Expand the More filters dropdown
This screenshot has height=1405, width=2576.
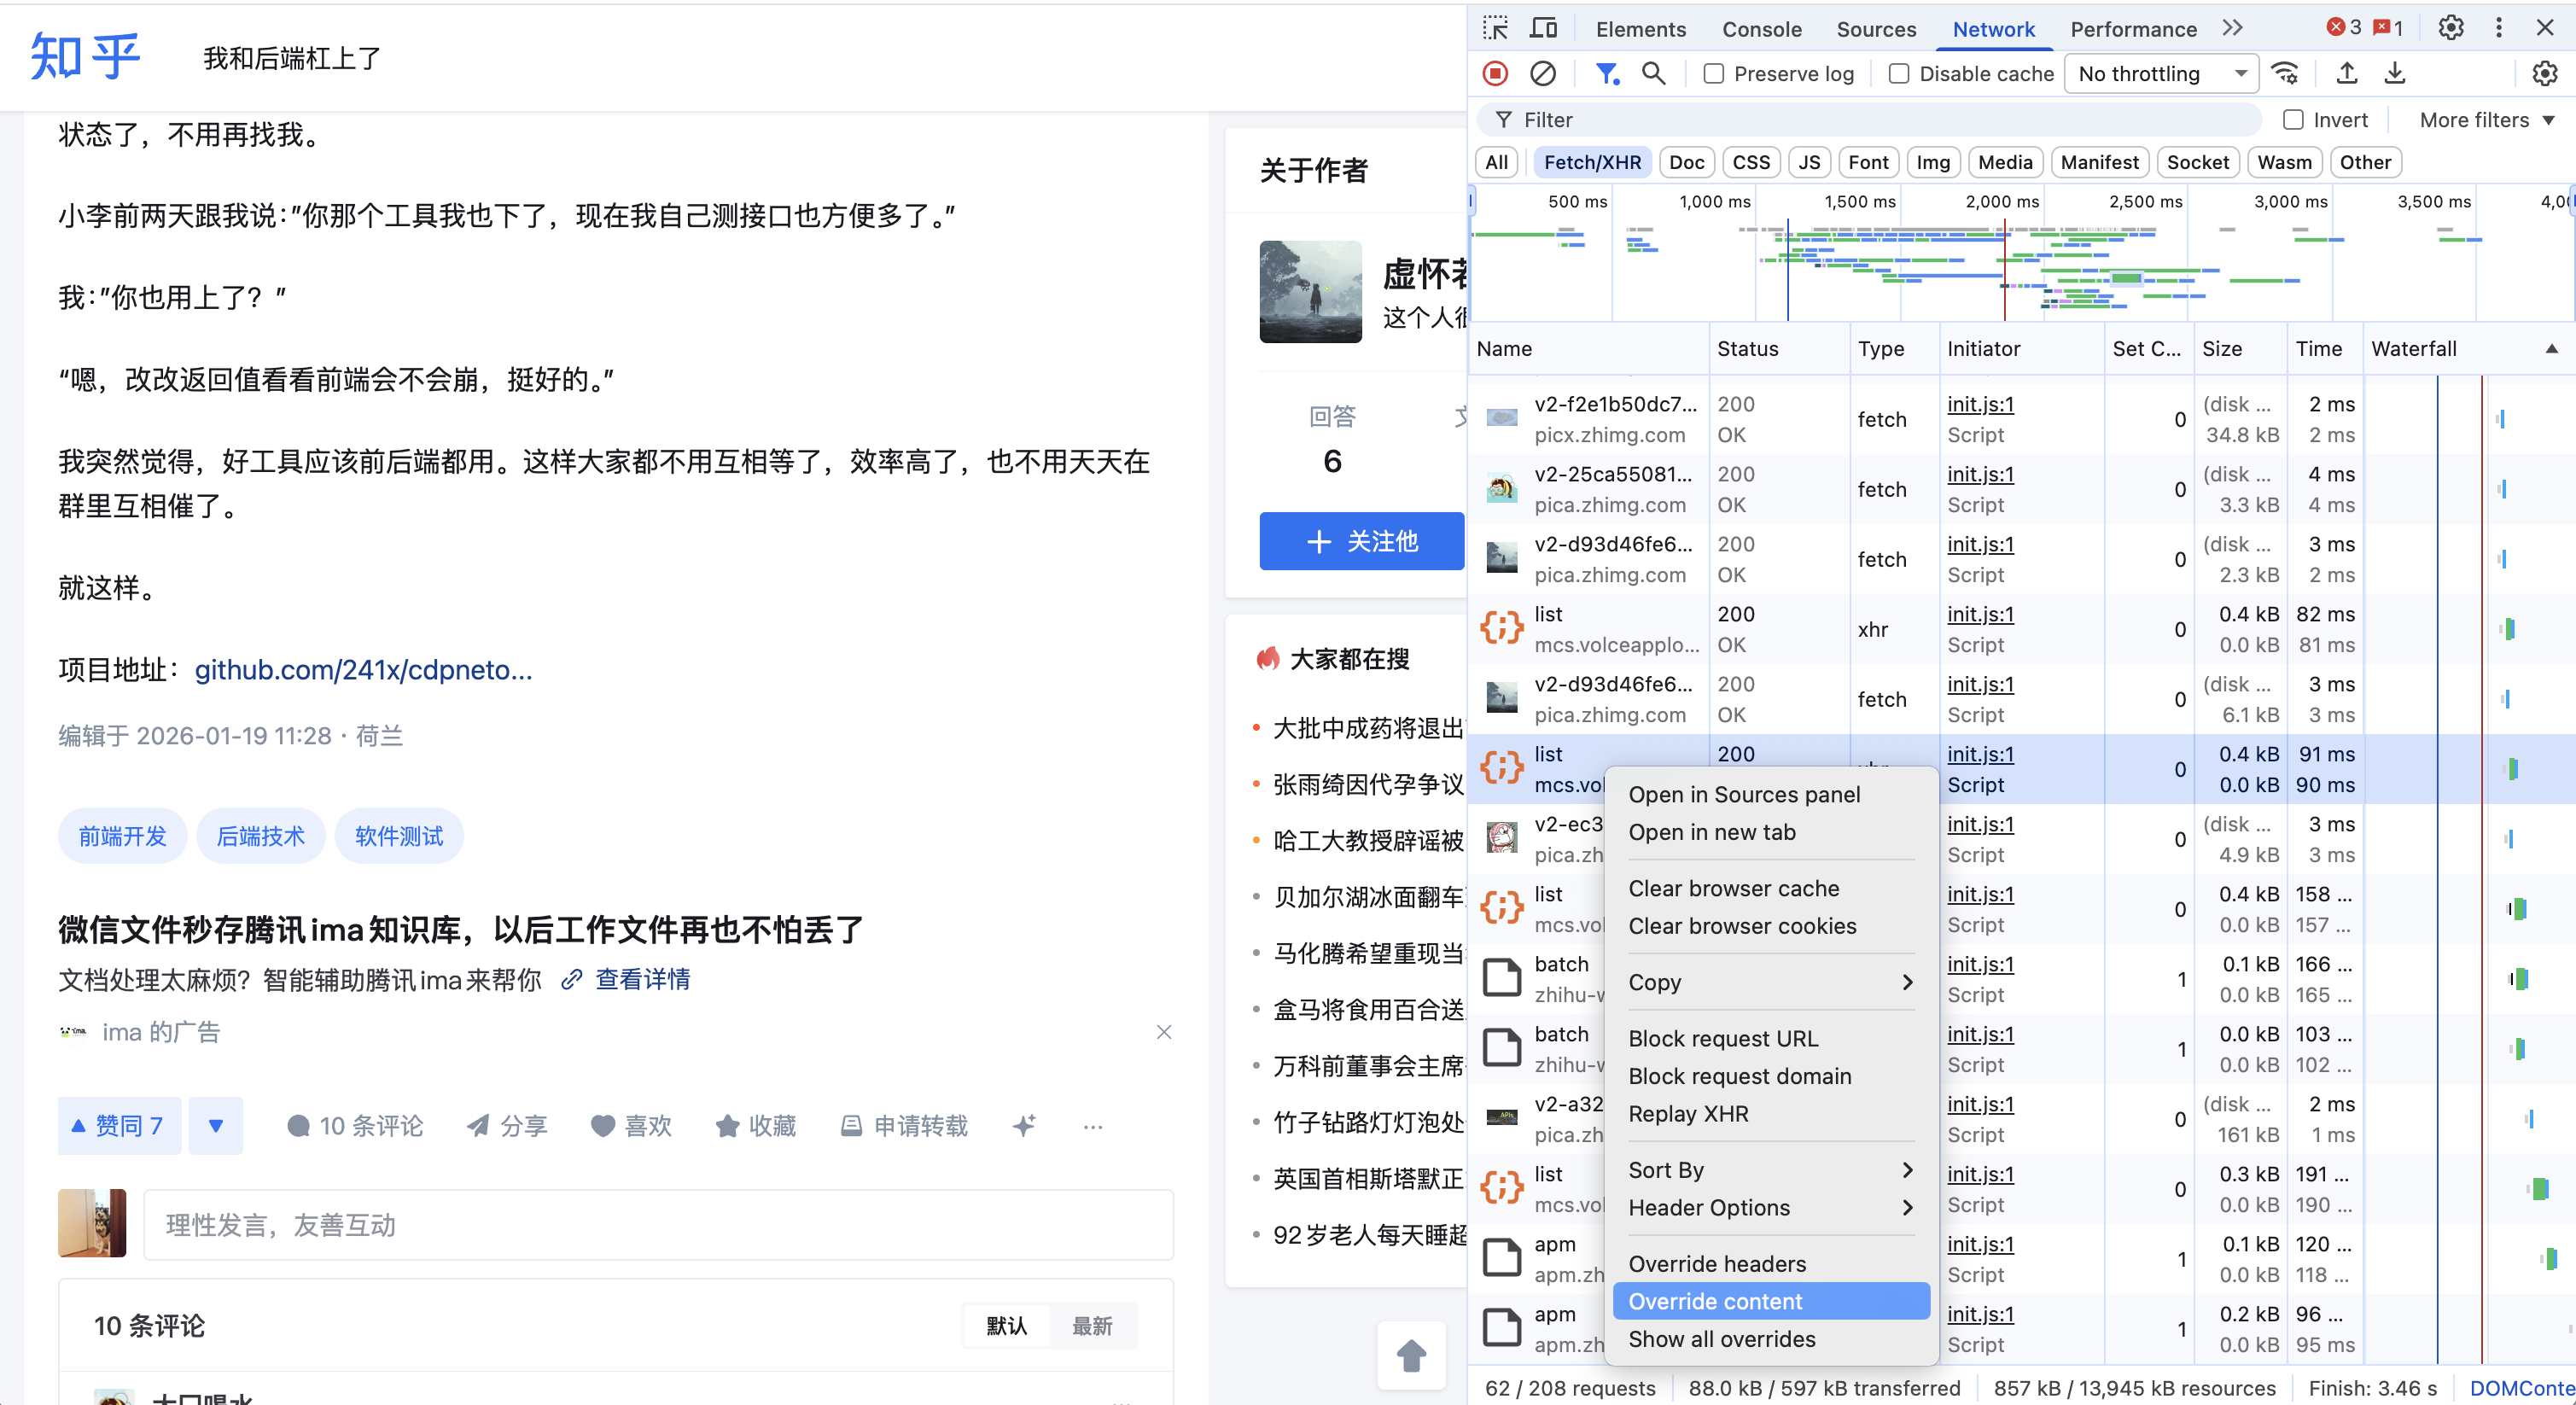(x=2486, y=120)
